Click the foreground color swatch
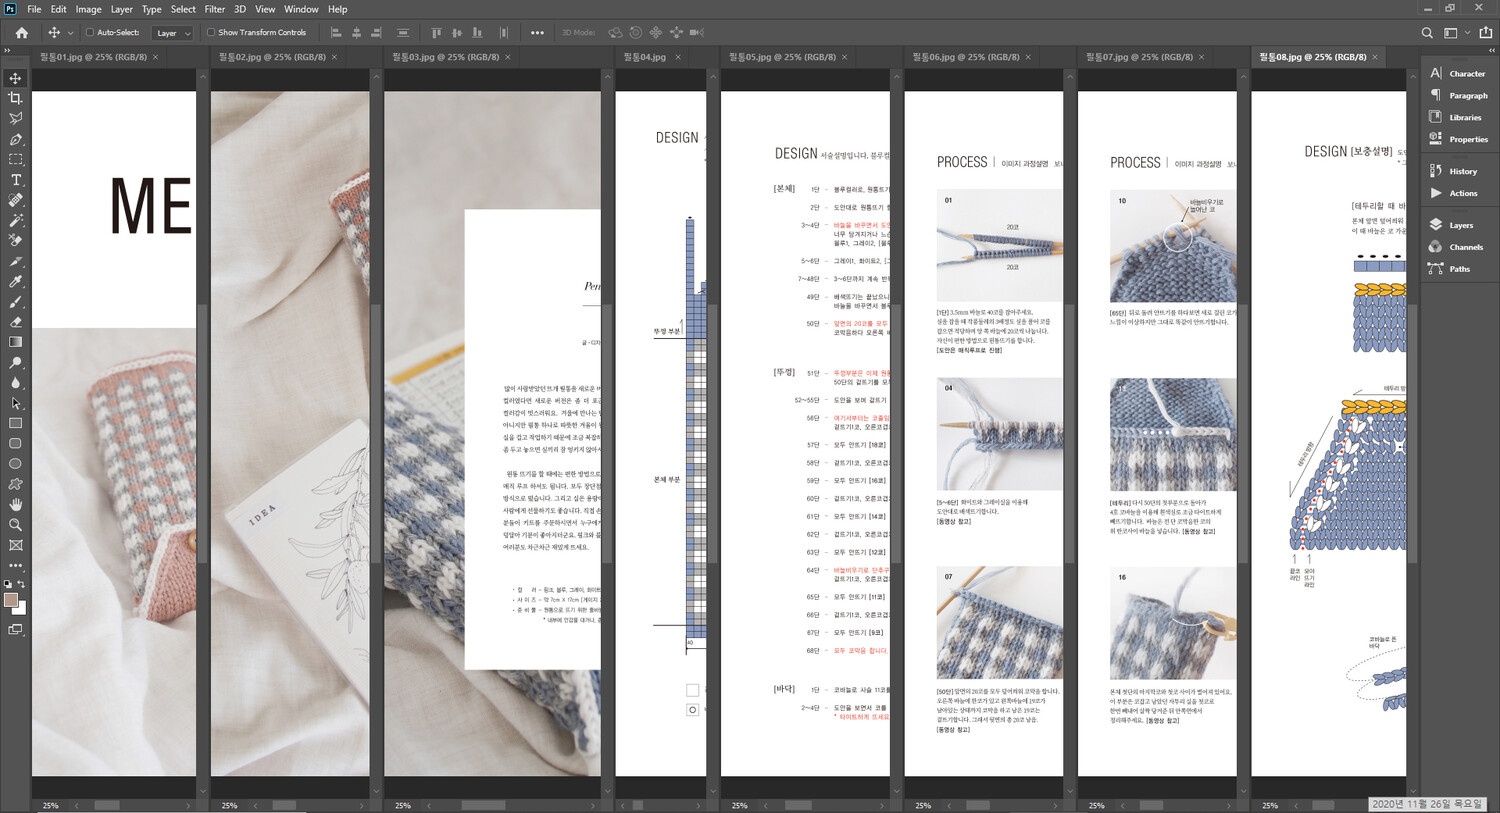This screenshot has width=1500, height=813. (11, 600)
